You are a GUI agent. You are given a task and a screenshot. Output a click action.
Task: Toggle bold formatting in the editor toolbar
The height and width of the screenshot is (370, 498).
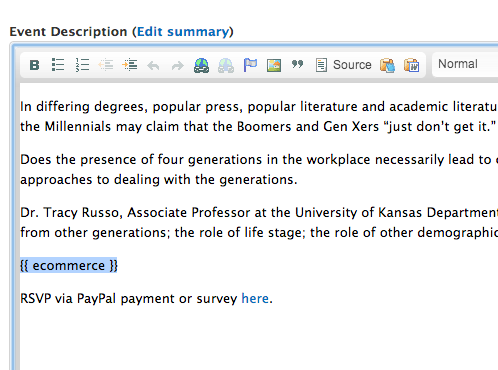coord(34,65)
